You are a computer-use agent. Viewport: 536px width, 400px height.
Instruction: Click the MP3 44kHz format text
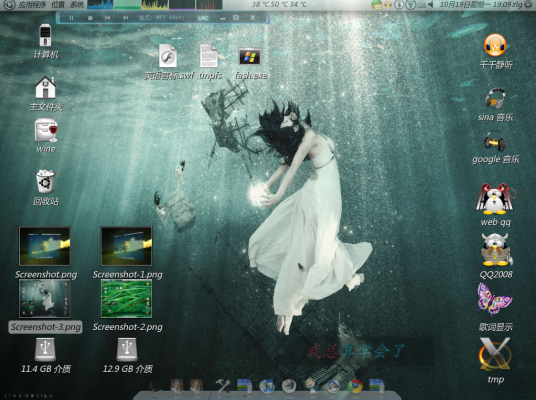pyautogui.click(x=161, y=18)
